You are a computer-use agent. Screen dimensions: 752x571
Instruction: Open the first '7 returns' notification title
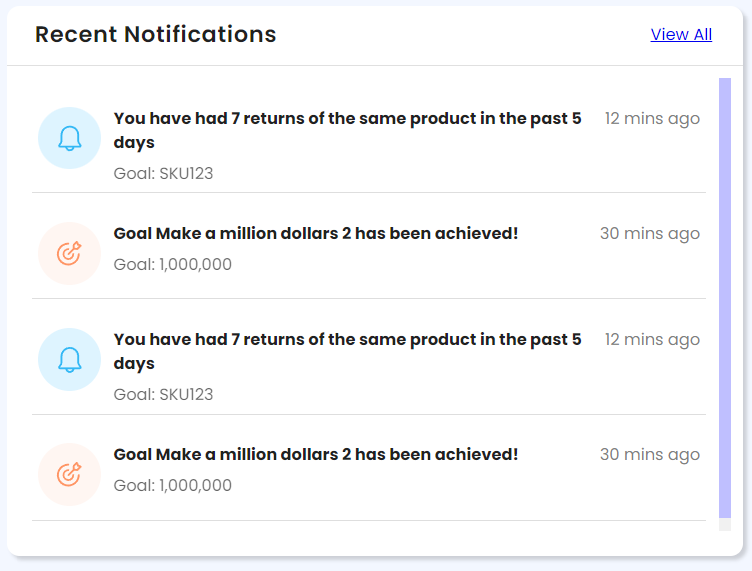pyautogui.click(x=347, y=130)
